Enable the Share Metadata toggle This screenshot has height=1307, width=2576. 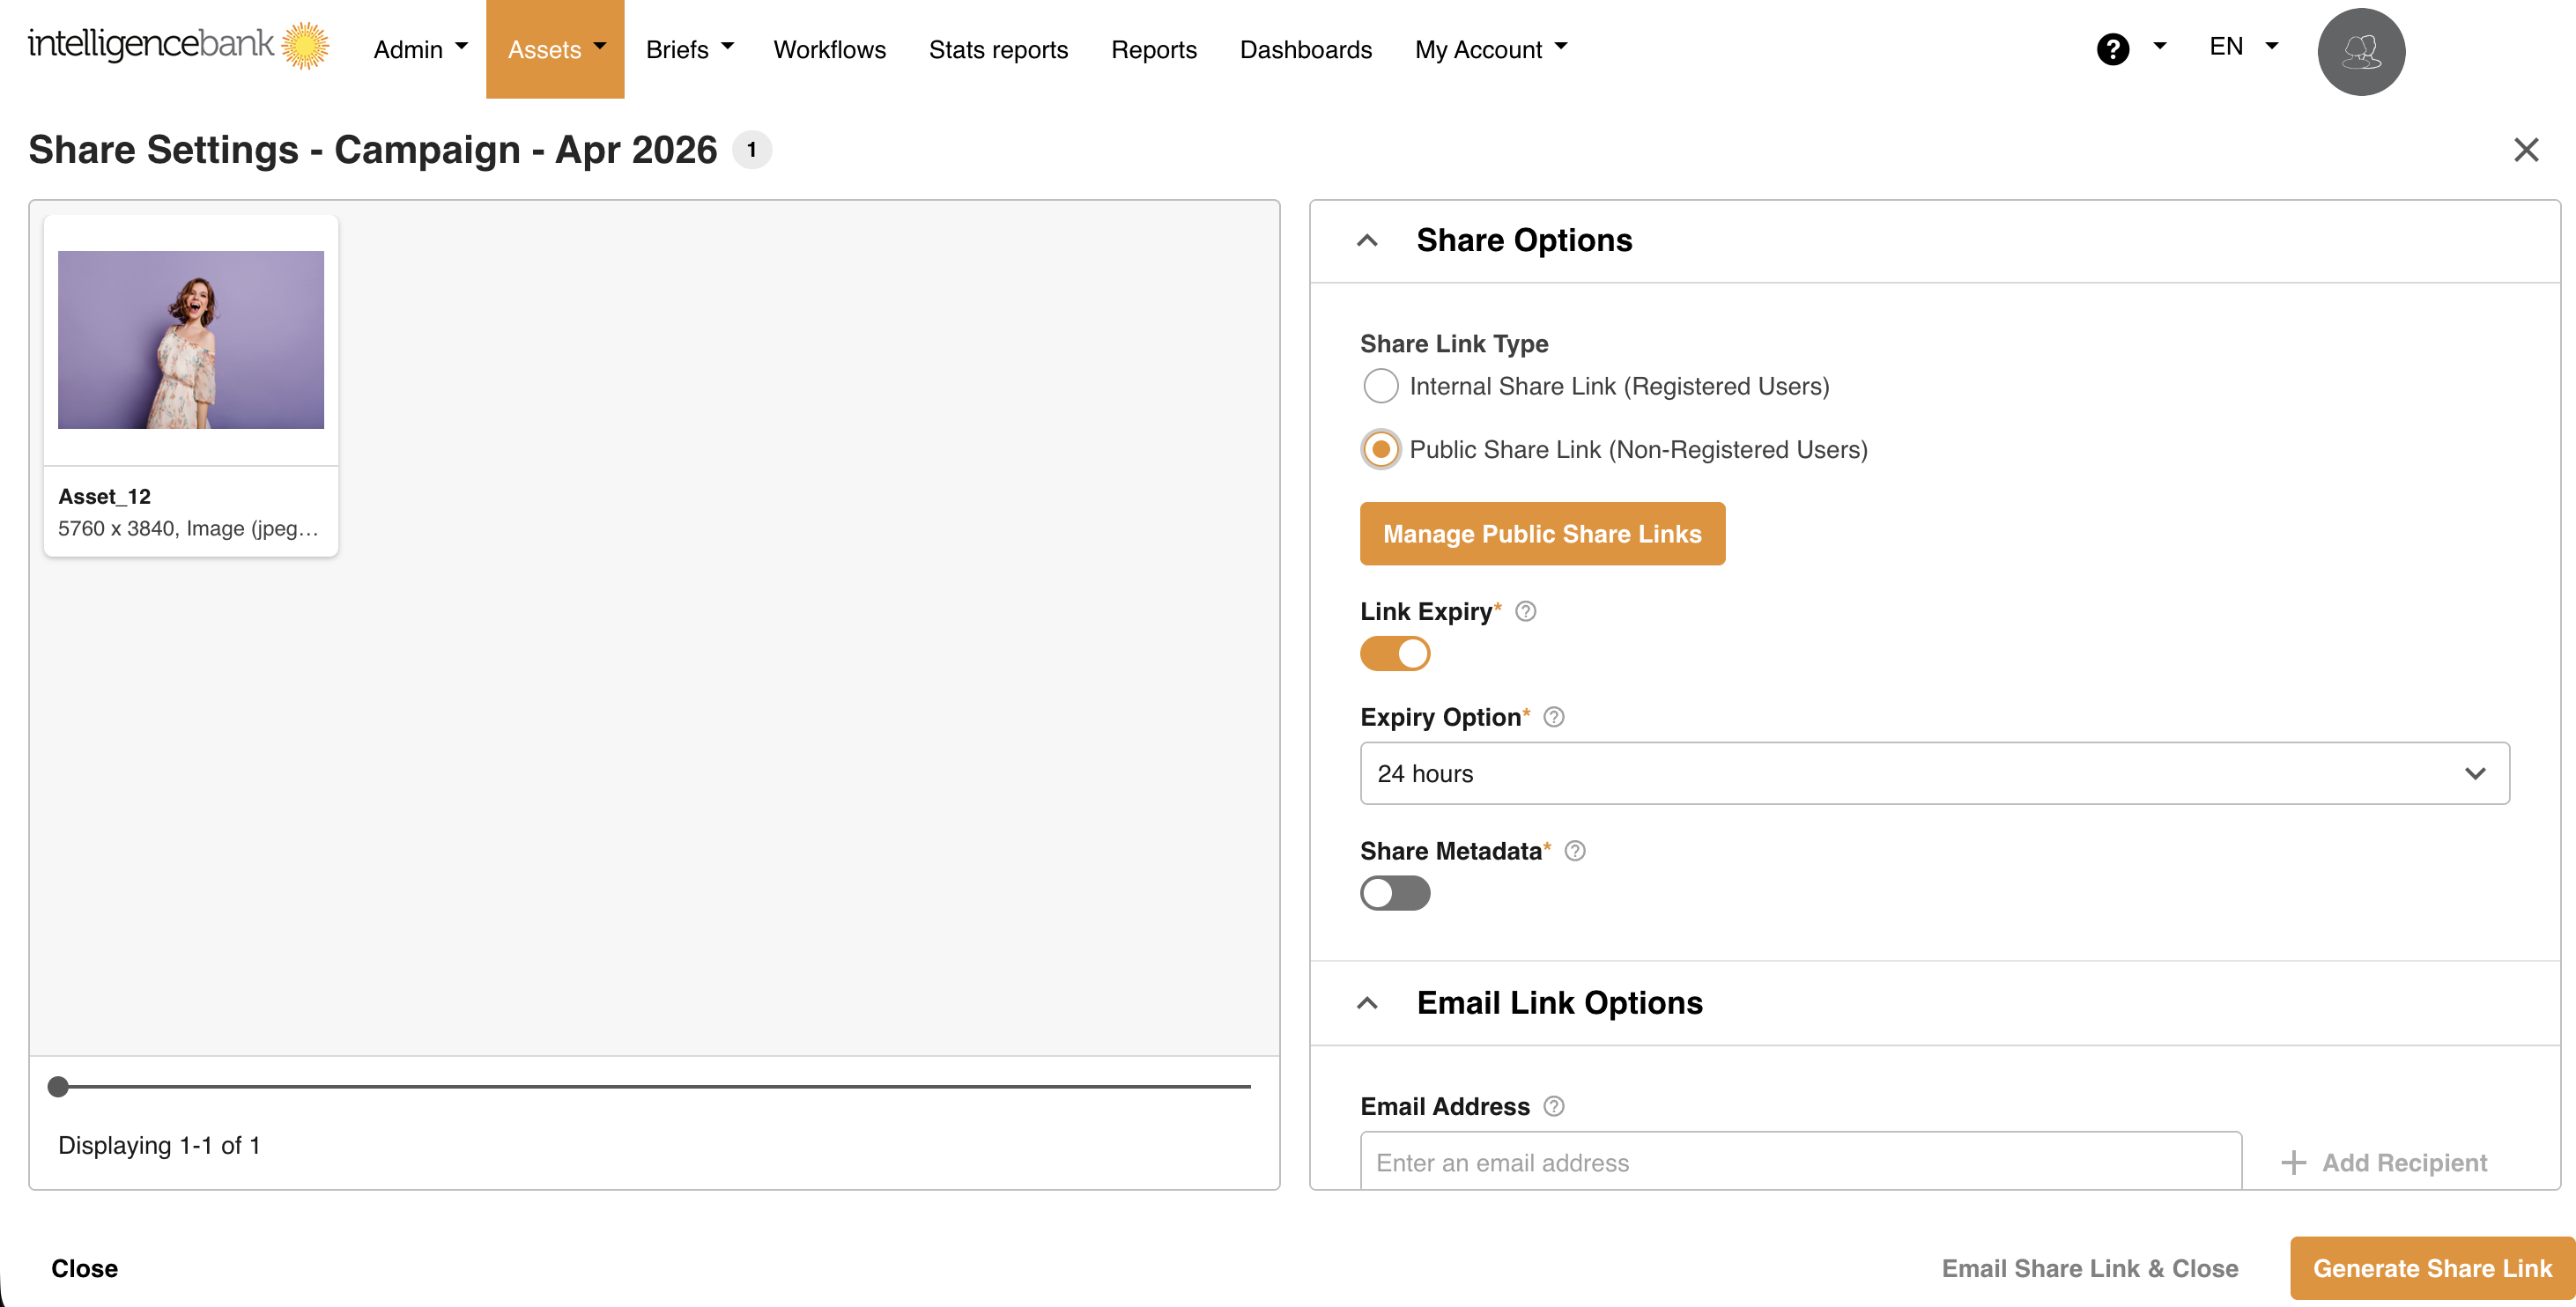[1395, 892]
